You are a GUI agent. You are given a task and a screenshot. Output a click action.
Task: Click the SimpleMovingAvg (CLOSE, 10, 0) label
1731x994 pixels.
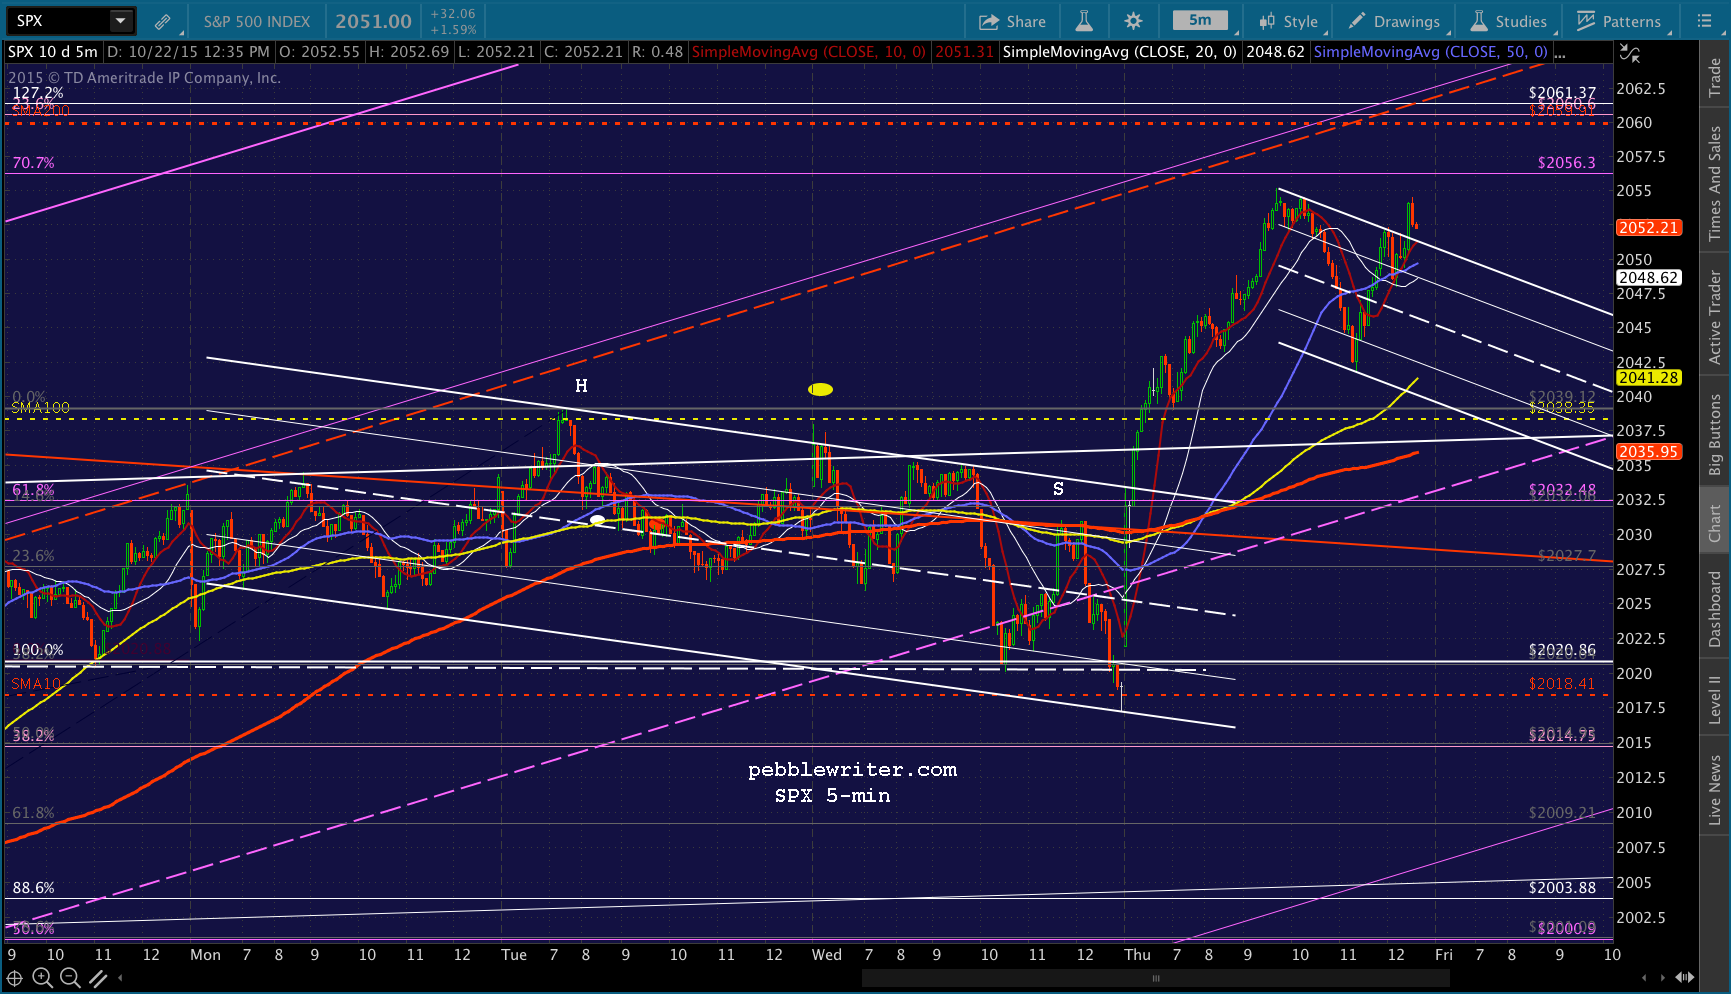click(809, 52)
